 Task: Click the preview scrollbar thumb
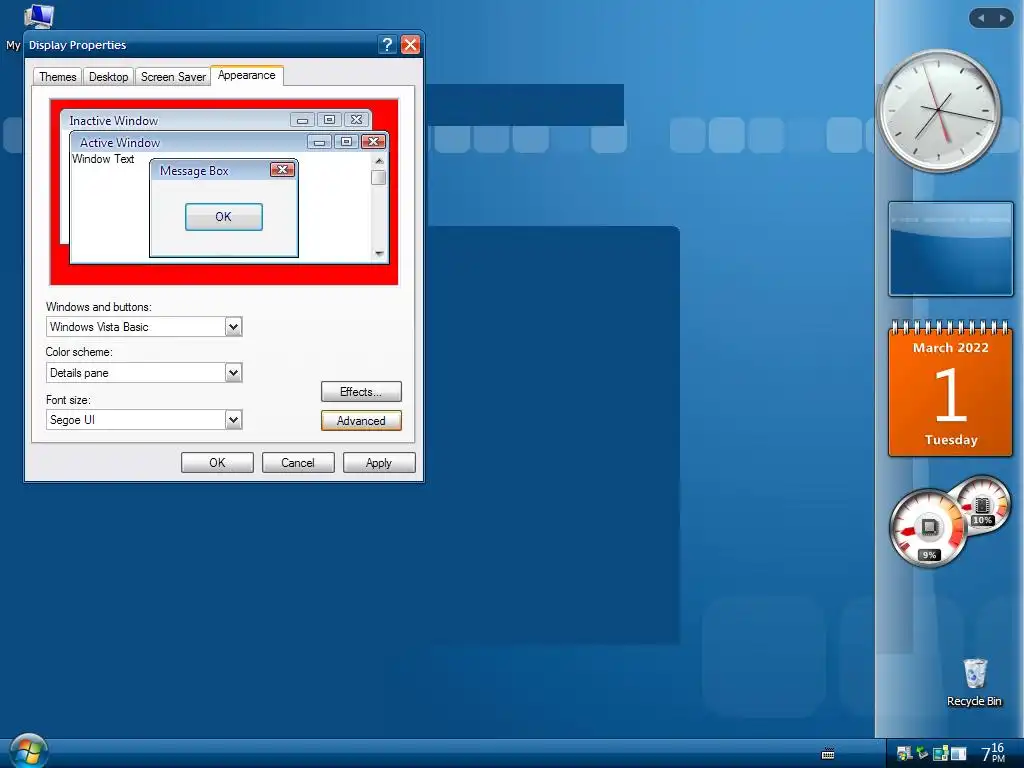click(379, 178)
